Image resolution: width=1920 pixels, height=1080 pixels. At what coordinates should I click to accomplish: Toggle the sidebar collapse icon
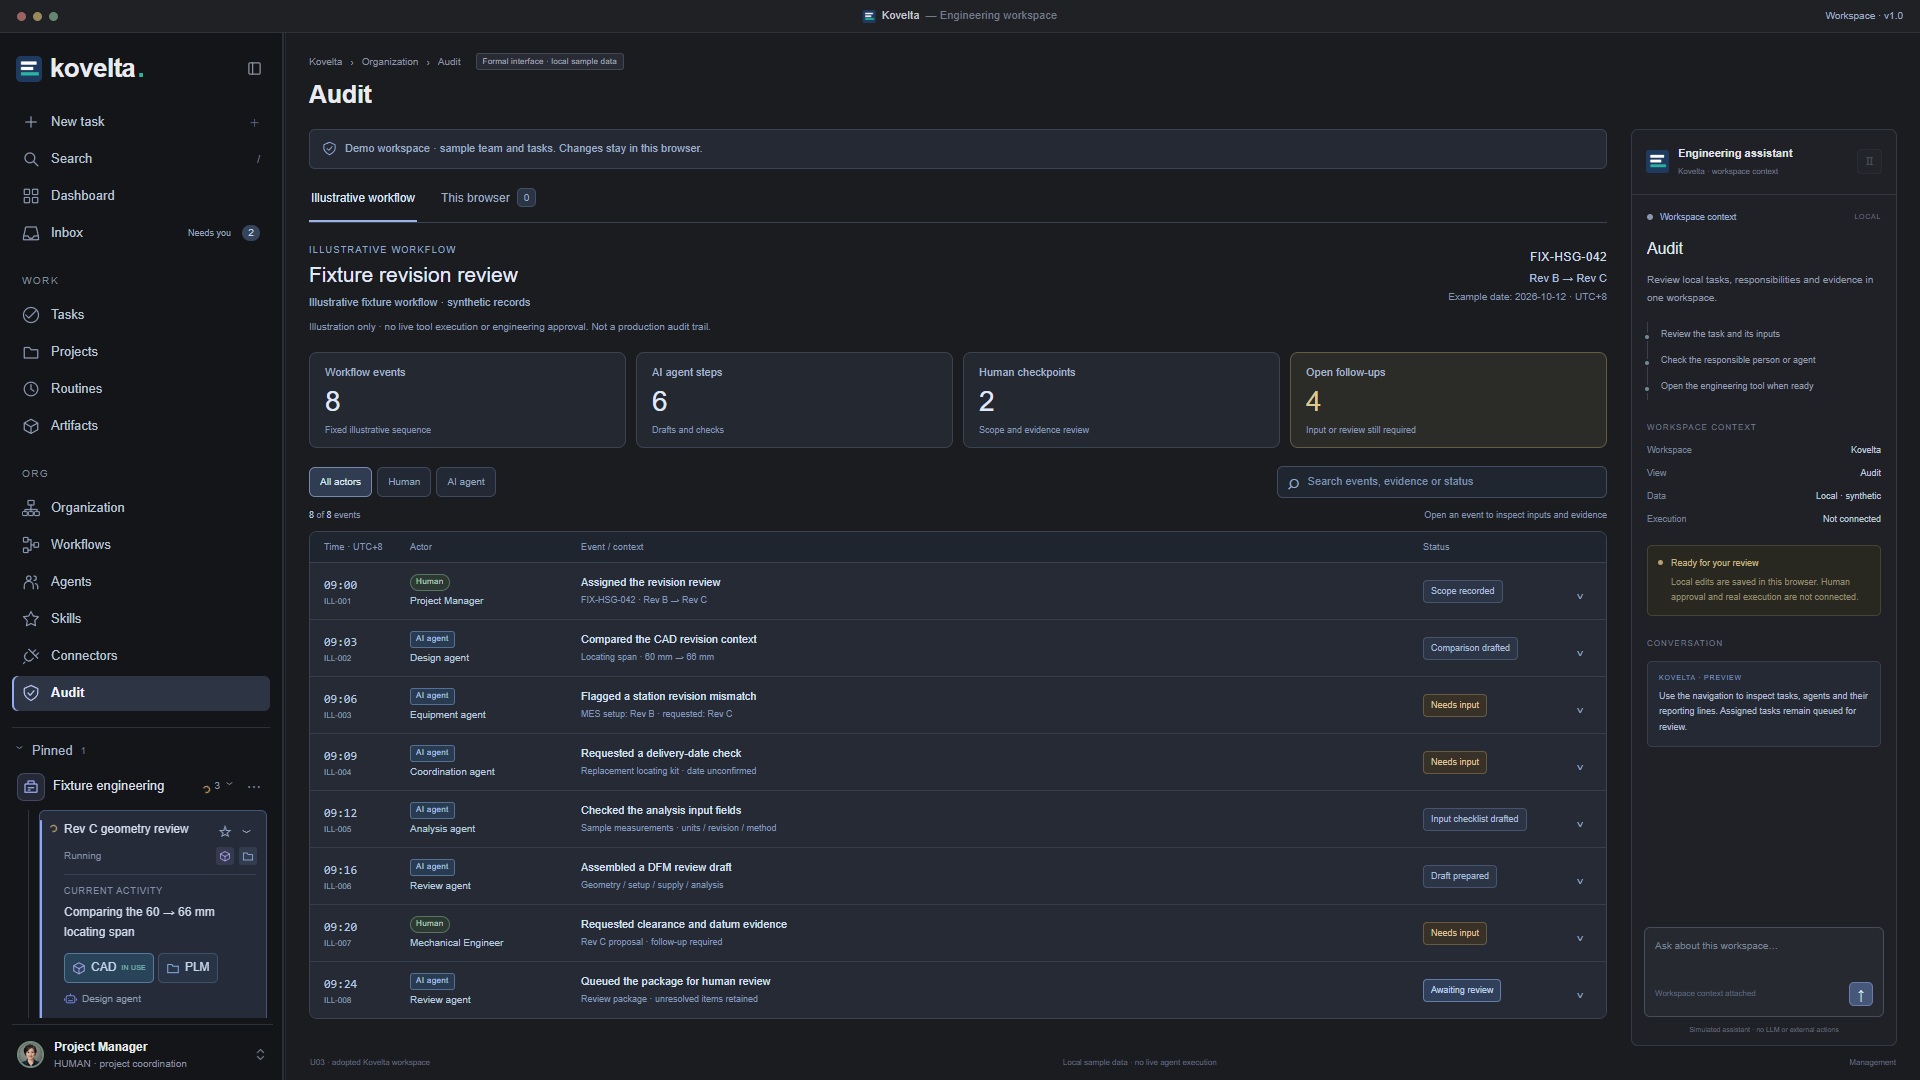[254, 69]
